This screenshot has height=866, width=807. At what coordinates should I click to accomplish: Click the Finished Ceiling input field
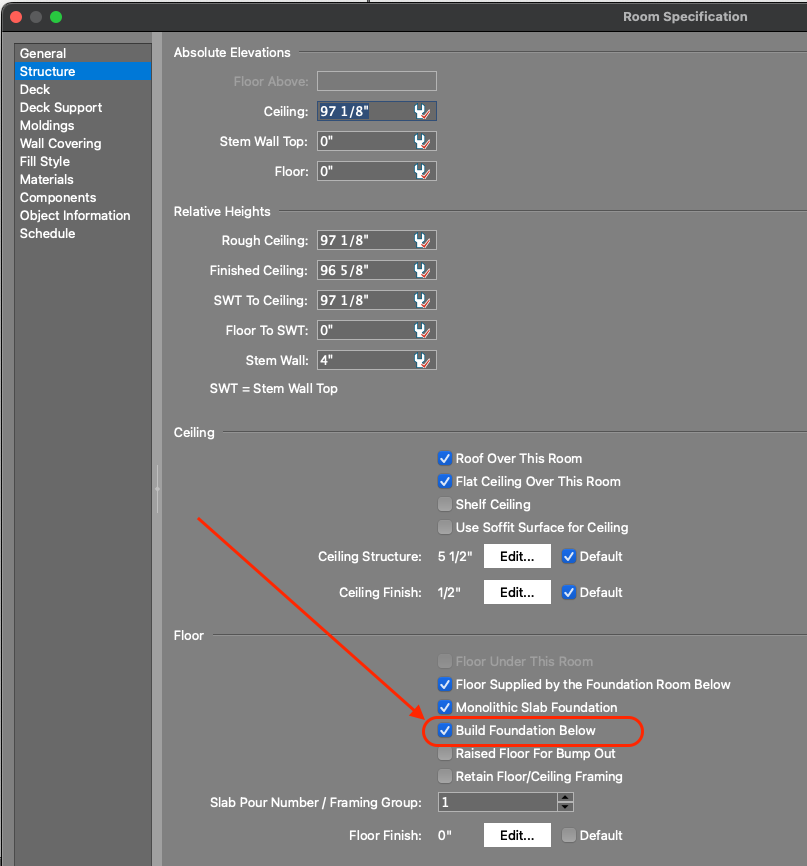(x=364, y=271)
